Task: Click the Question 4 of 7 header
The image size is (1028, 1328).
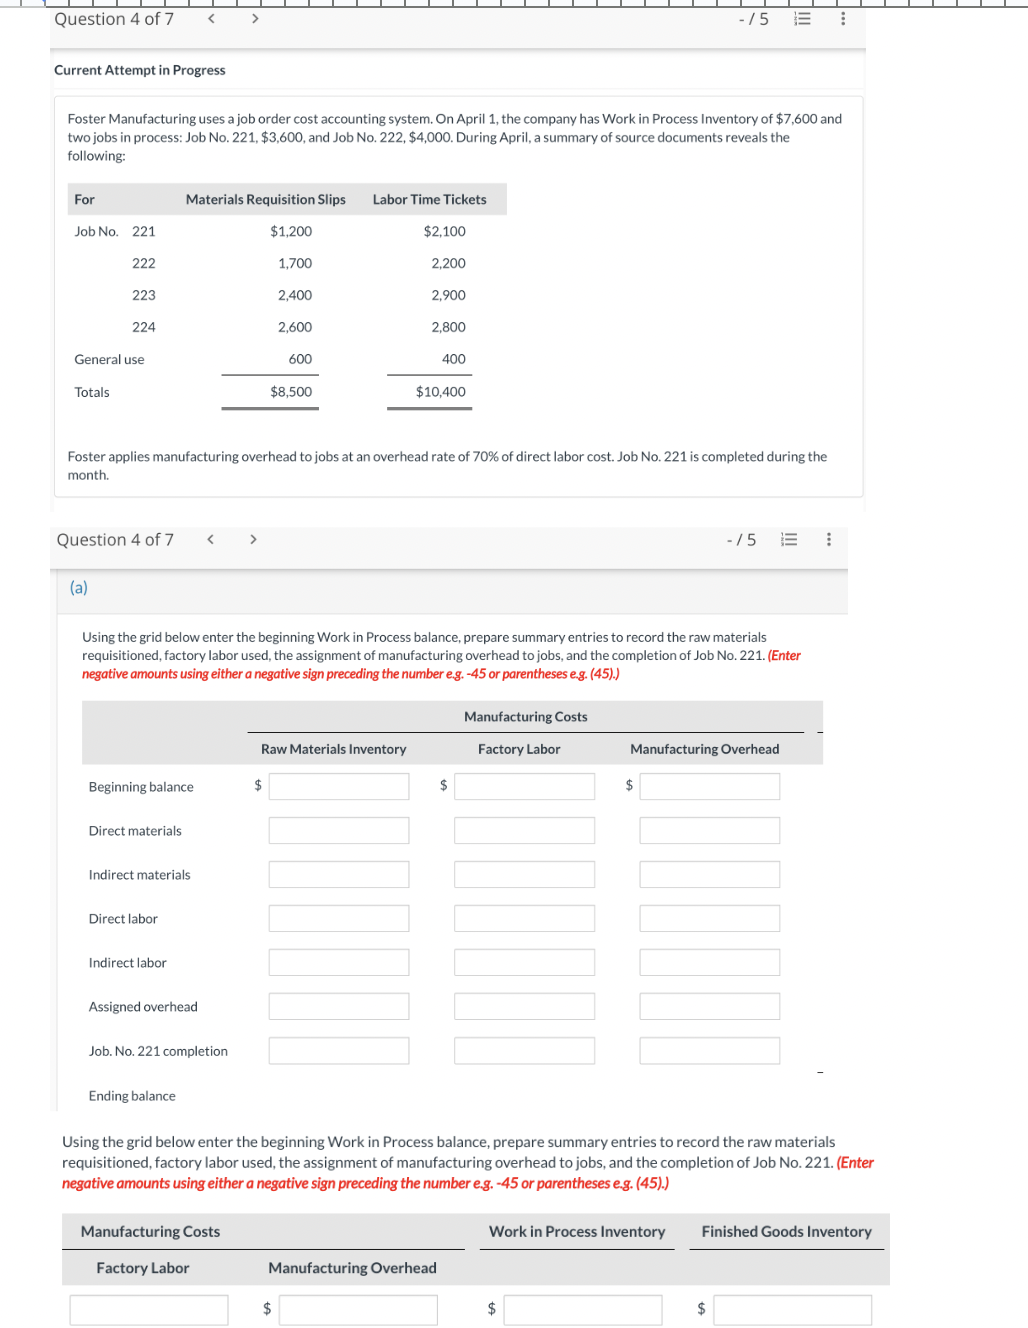Action: click(114, 19)
